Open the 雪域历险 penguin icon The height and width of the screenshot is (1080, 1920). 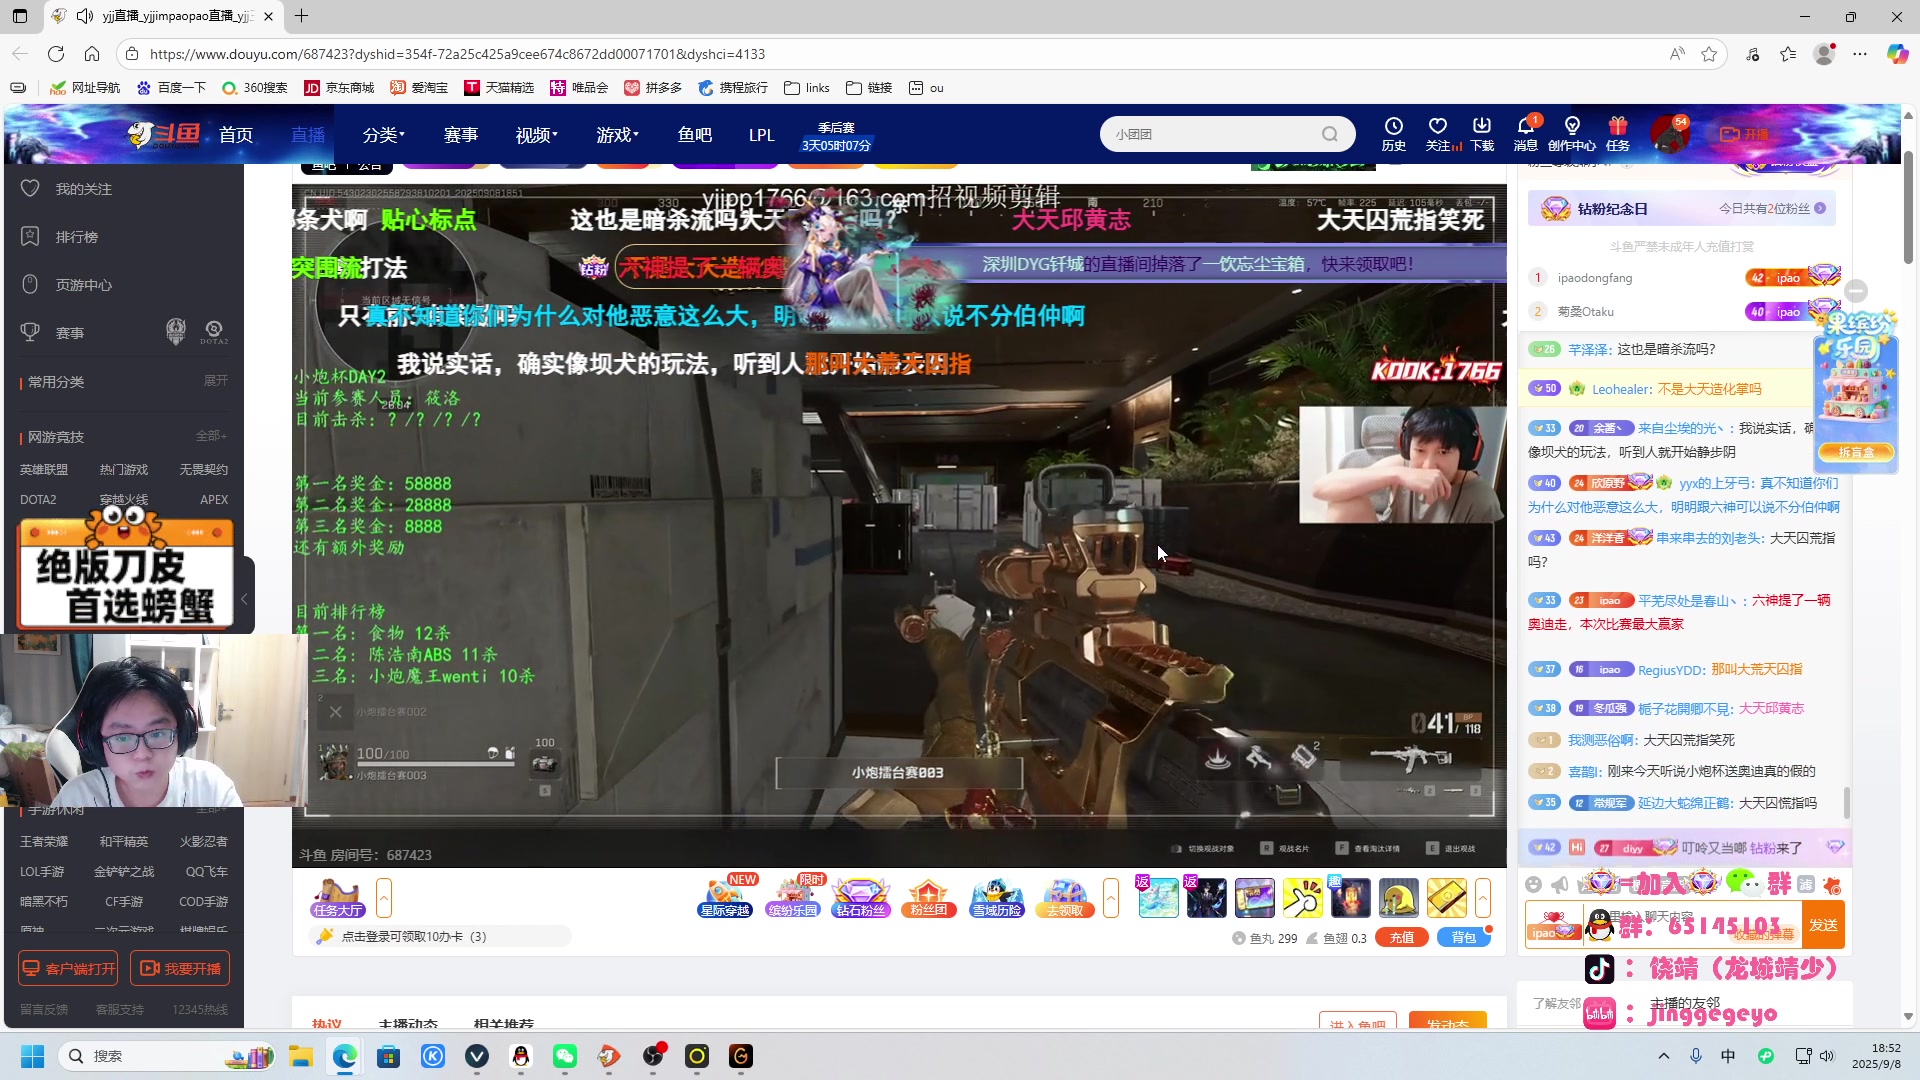(x=997, y=898)
